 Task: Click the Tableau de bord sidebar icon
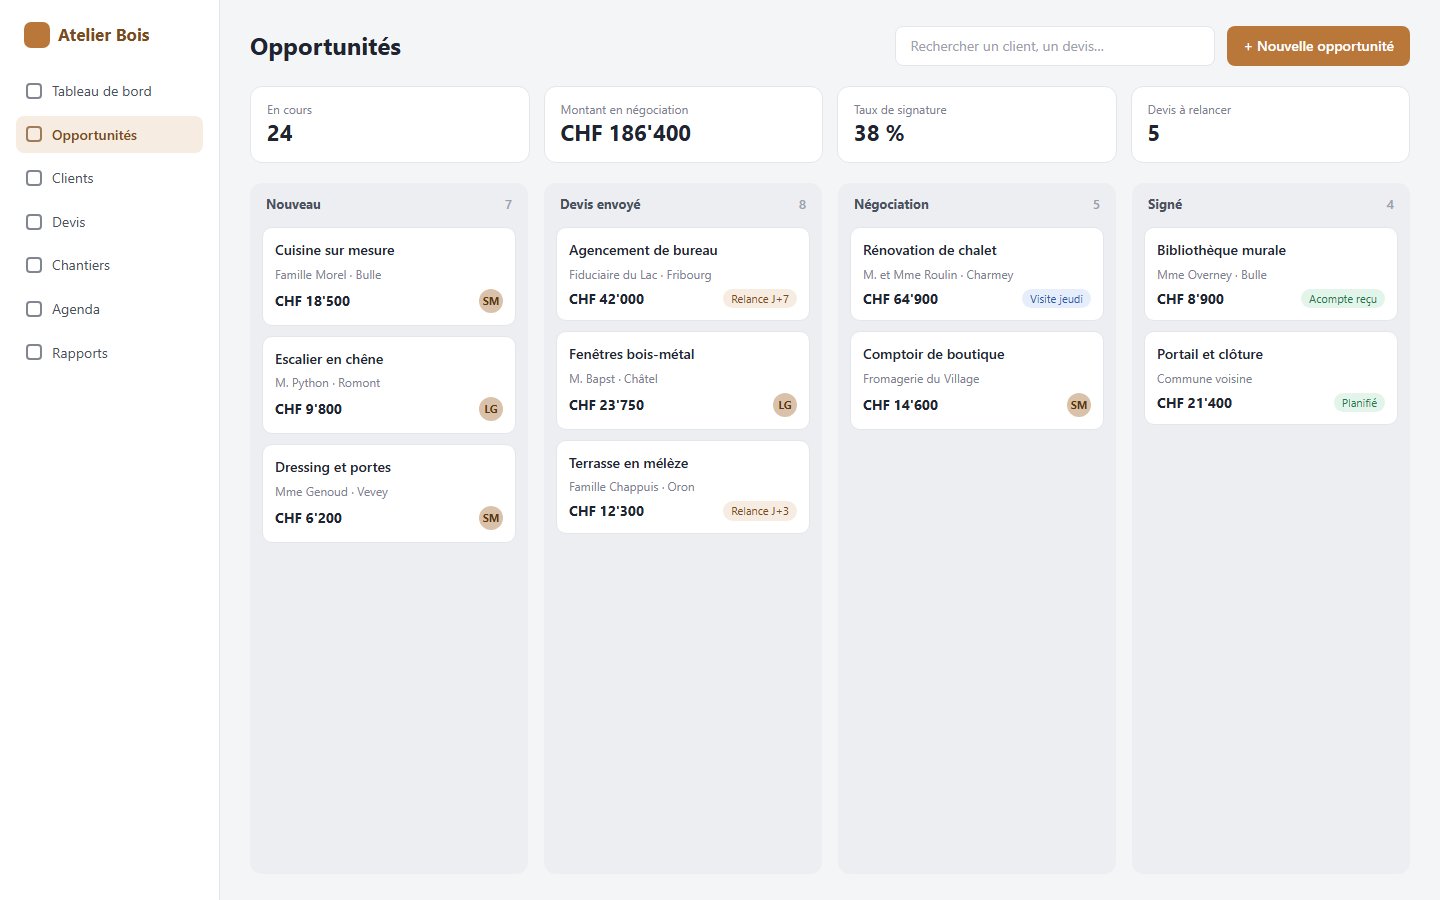[x=34, y=91]
